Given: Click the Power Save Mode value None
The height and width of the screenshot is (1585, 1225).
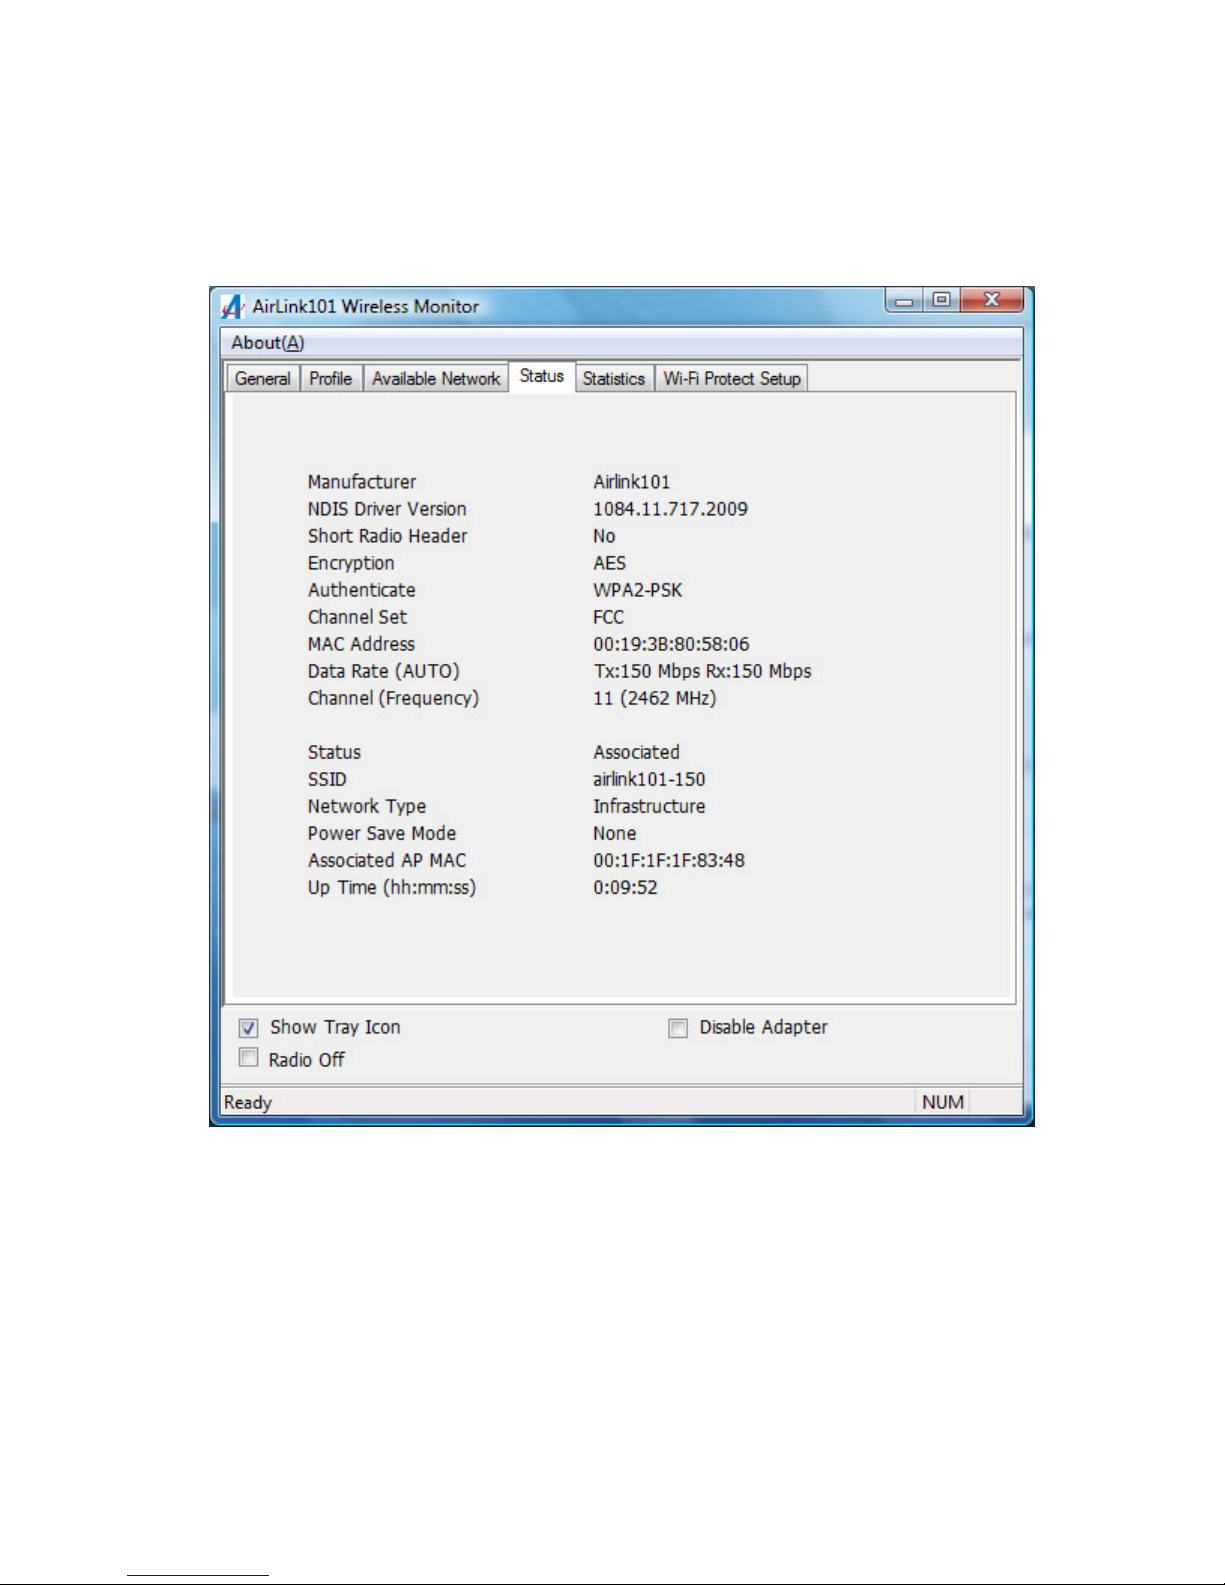Looking at the screenshot, I should click(x=614, y=834).
